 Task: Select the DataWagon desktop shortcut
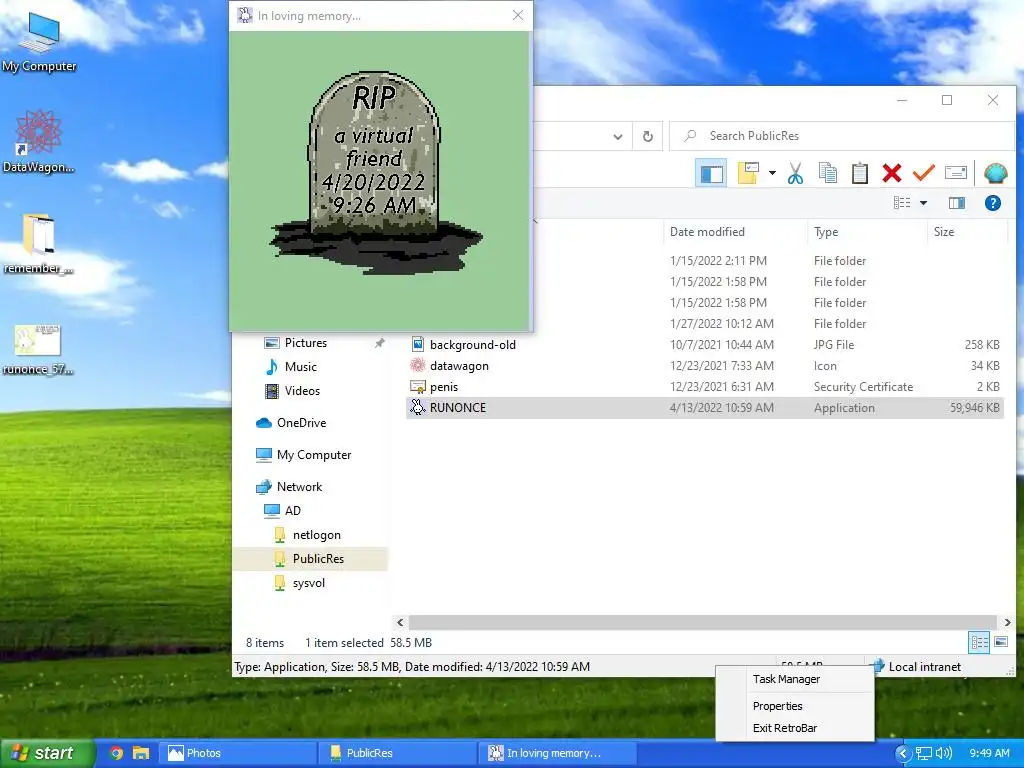pos(39,142)
